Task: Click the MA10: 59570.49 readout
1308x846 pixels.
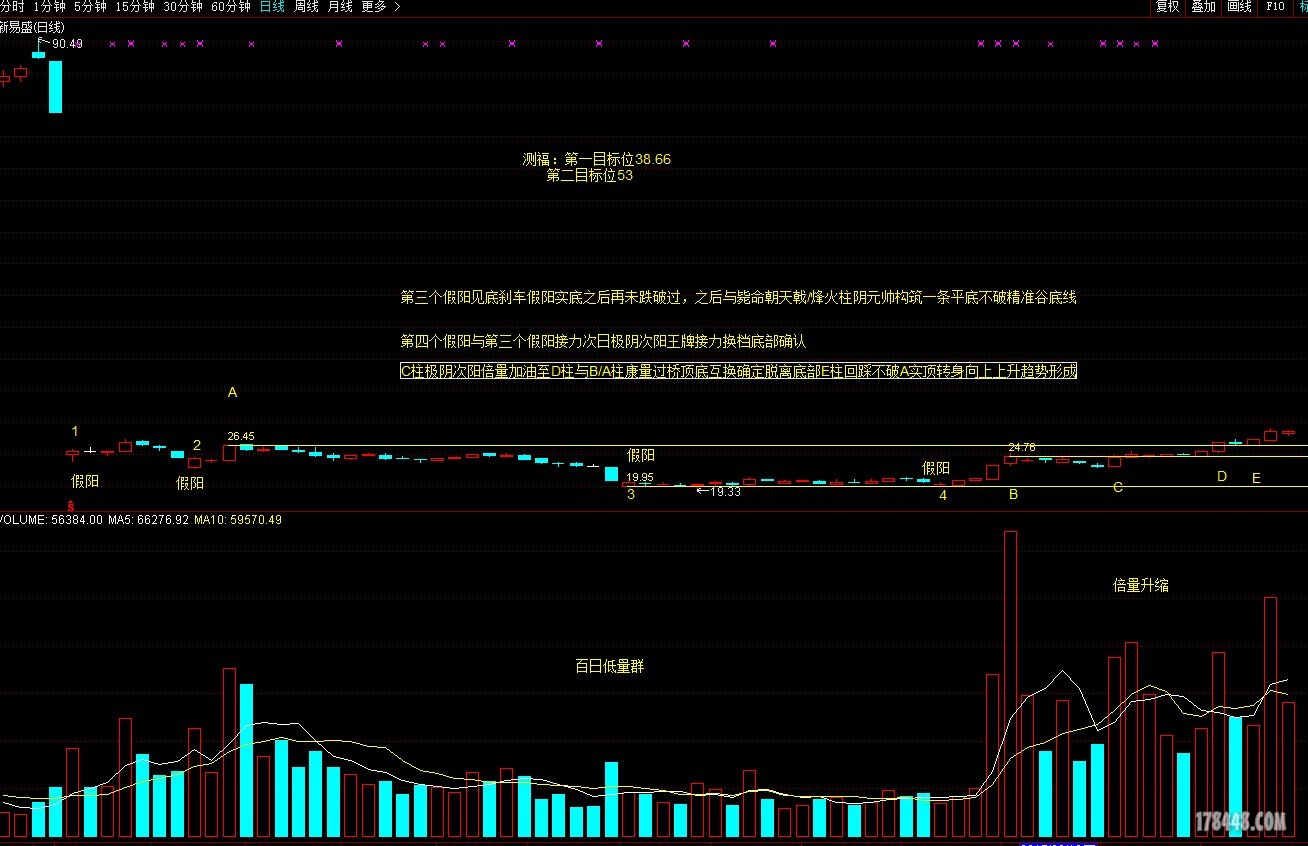Action: tap(238, 520)
